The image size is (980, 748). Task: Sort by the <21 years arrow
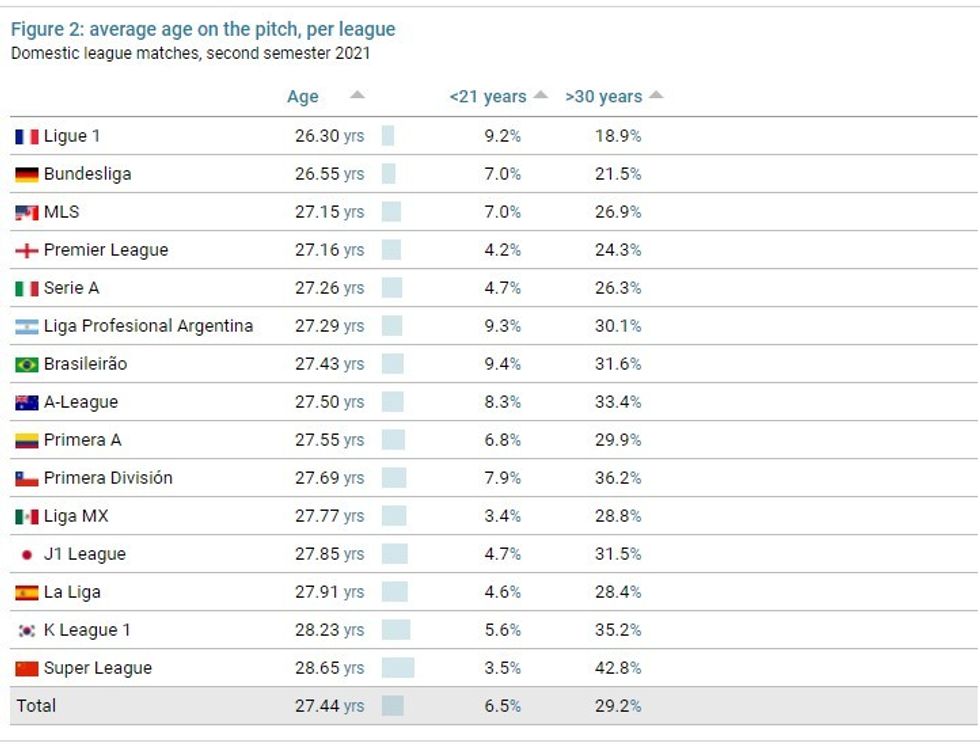541,95
